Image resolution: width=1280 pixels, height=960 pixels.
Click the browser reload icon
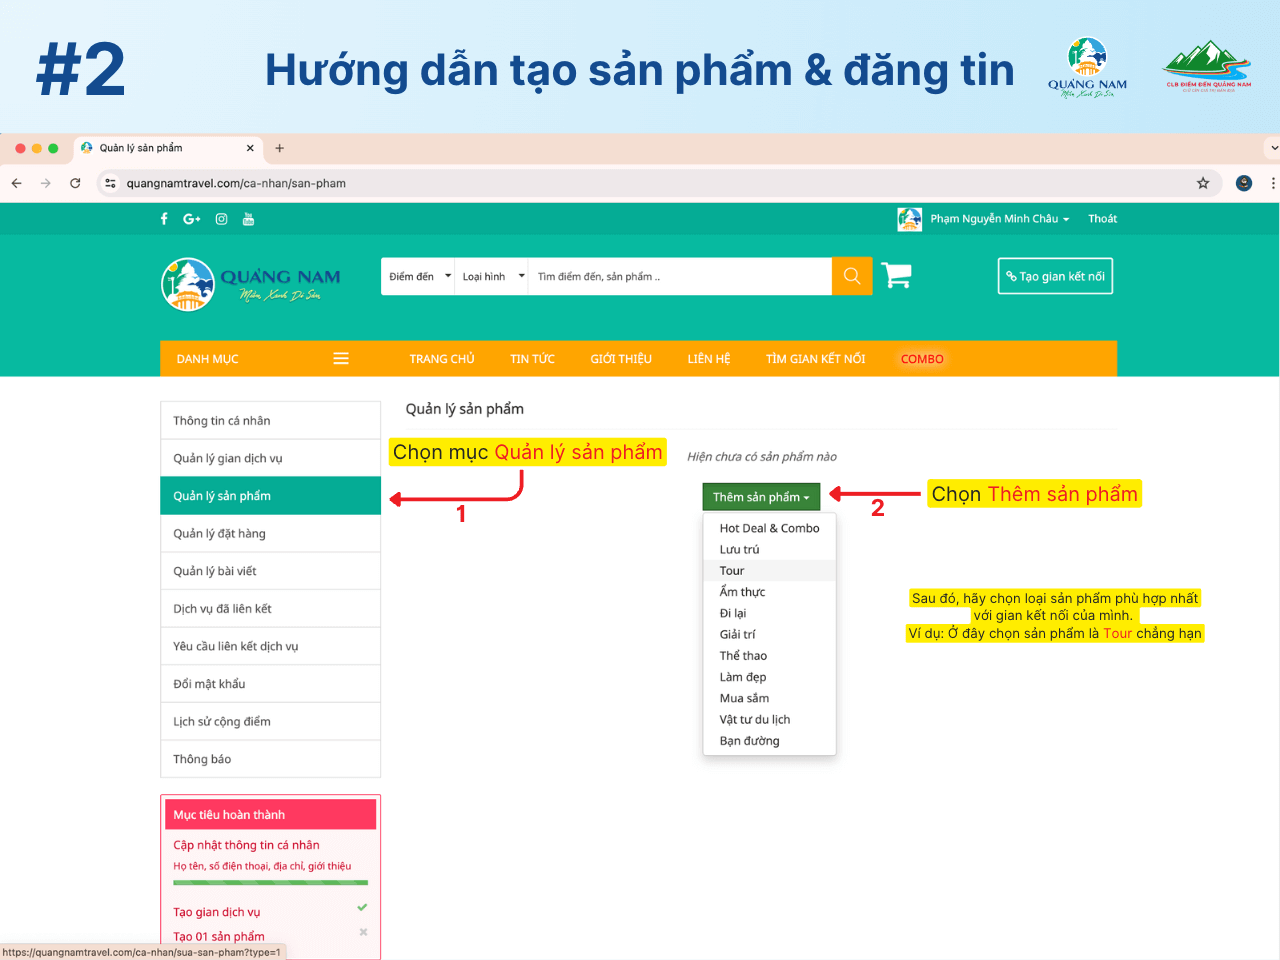coord(75,183)
